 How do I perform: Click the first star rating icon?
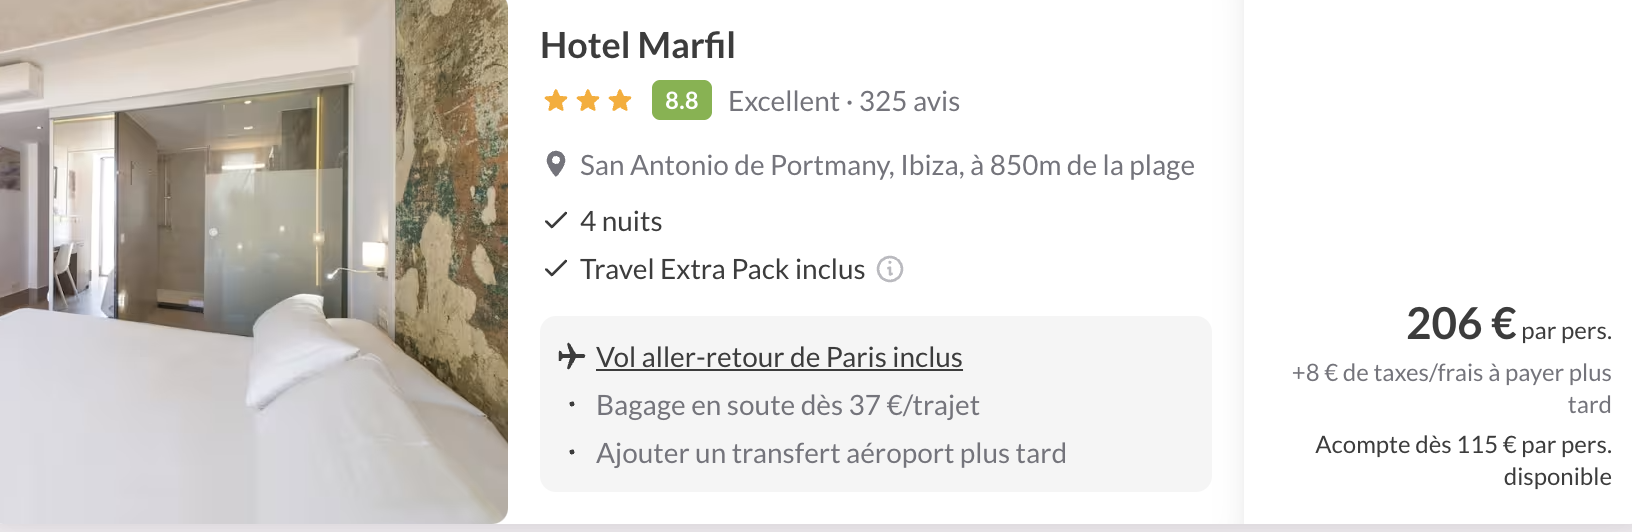point(556,101)
